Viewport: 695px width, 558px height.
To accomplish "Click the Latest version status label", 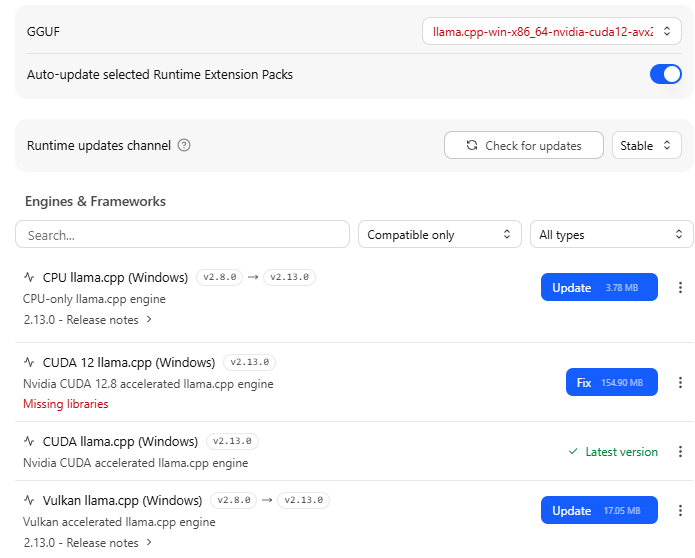I will (x=621, y=452).
